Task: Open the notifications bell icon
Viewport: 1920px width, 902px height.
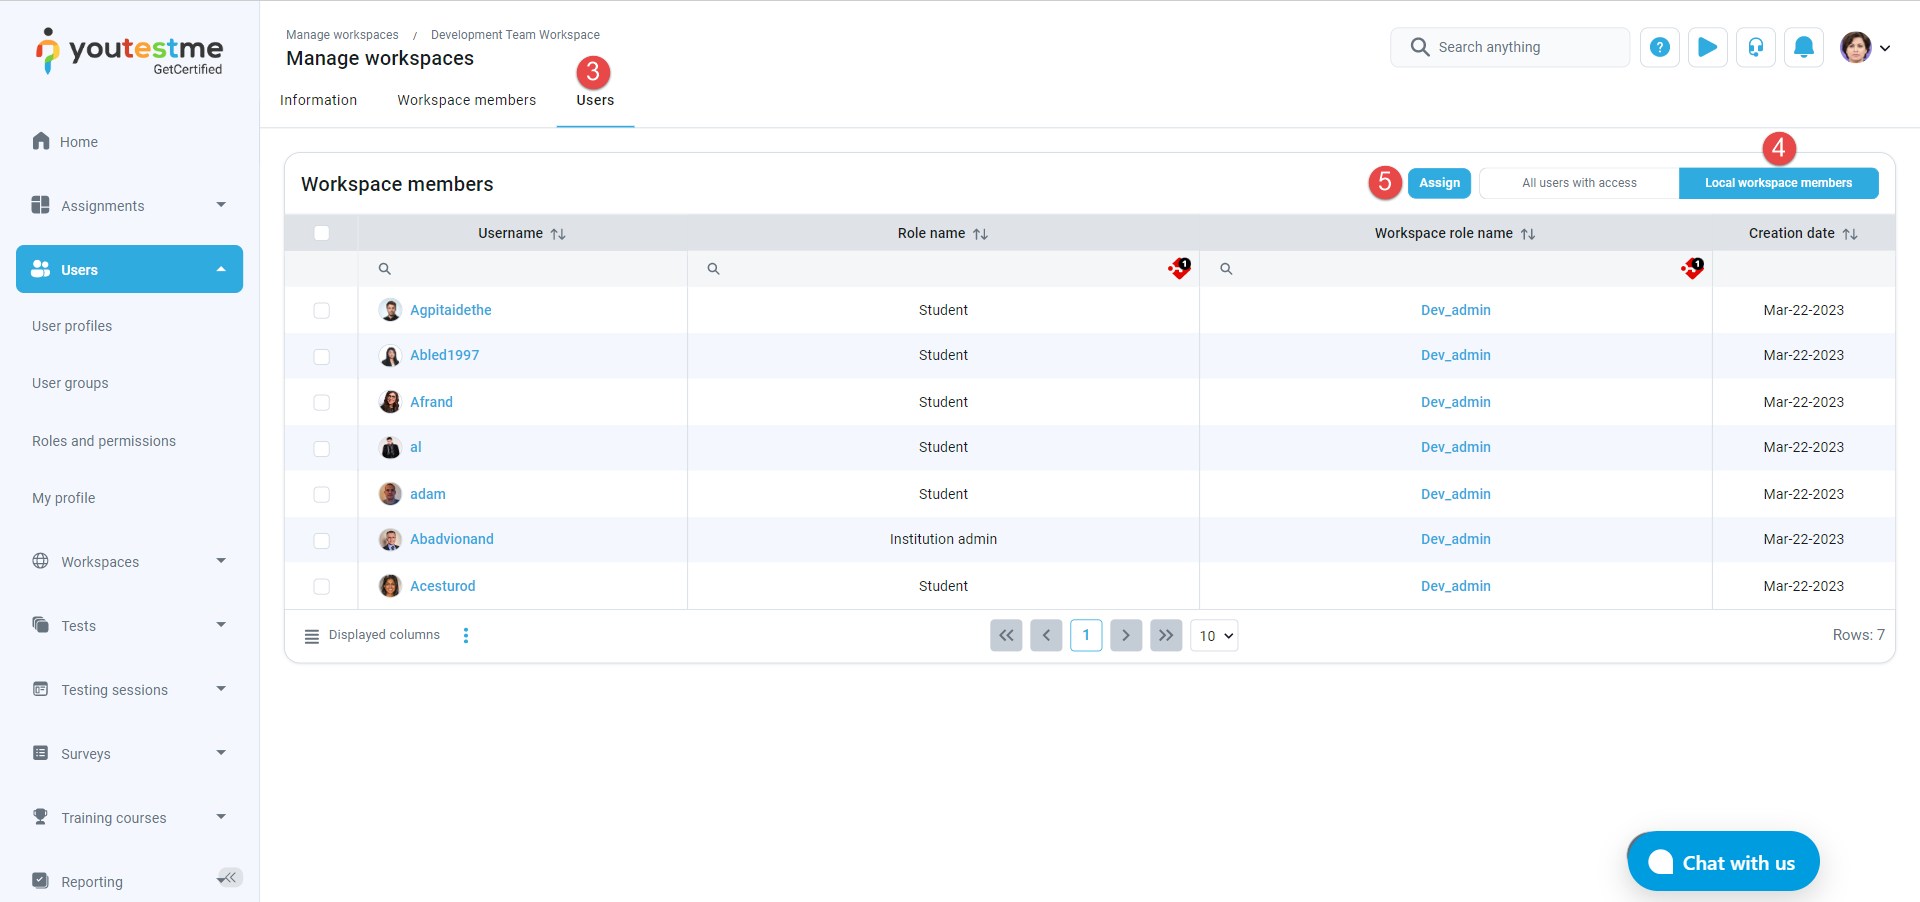Action: pyautogui.click(x=1803, y=47)
